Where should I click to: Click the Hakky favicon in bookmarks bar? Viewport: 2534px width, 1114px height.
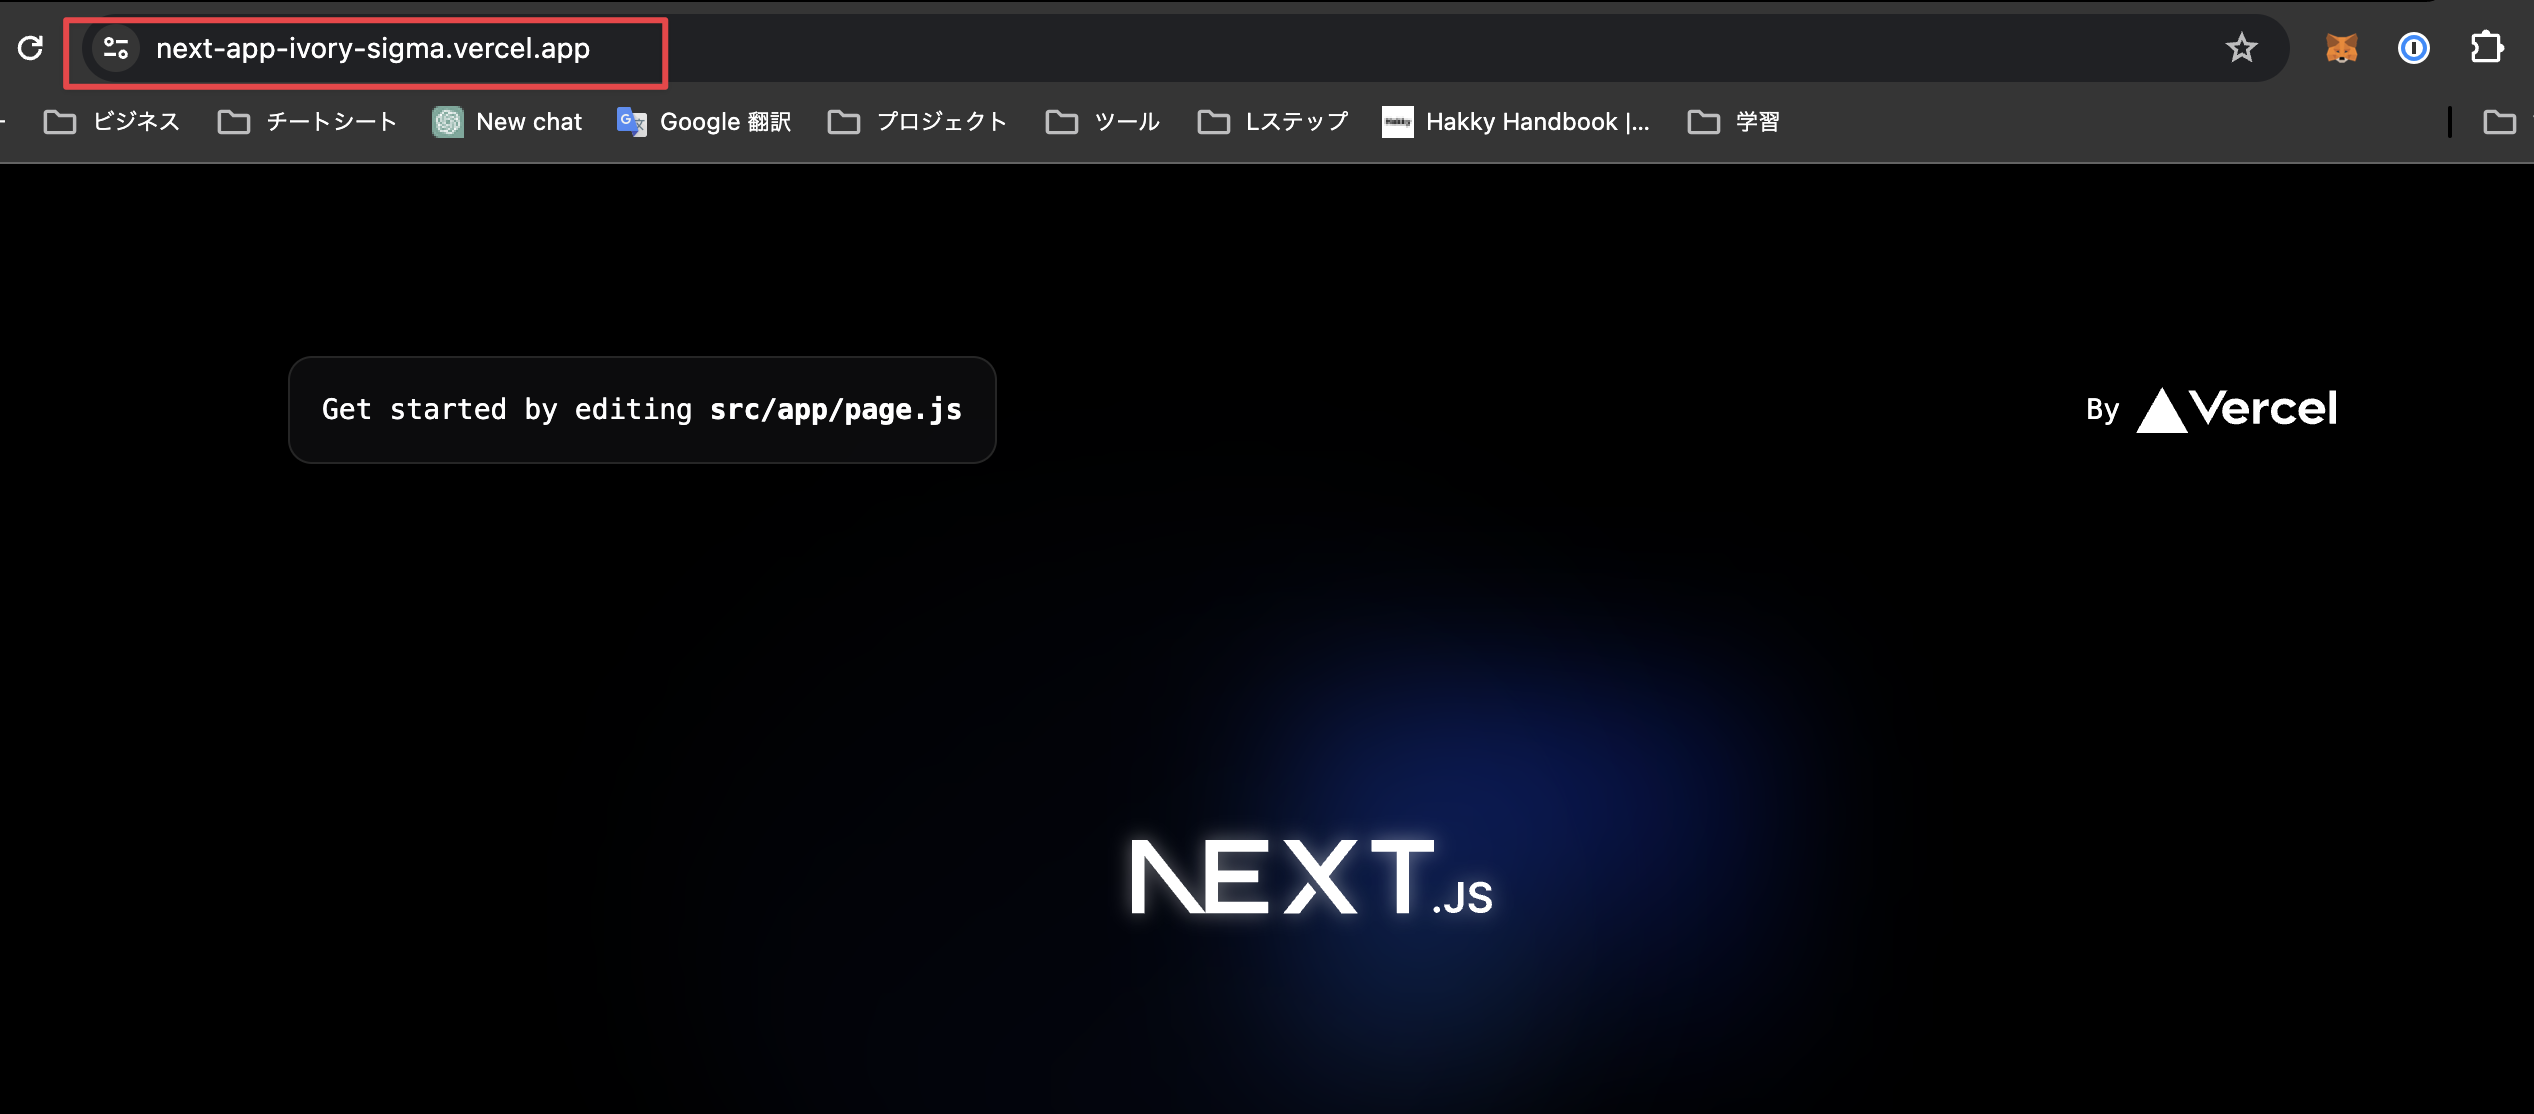pyautogui.click(x=1397, y=122)
